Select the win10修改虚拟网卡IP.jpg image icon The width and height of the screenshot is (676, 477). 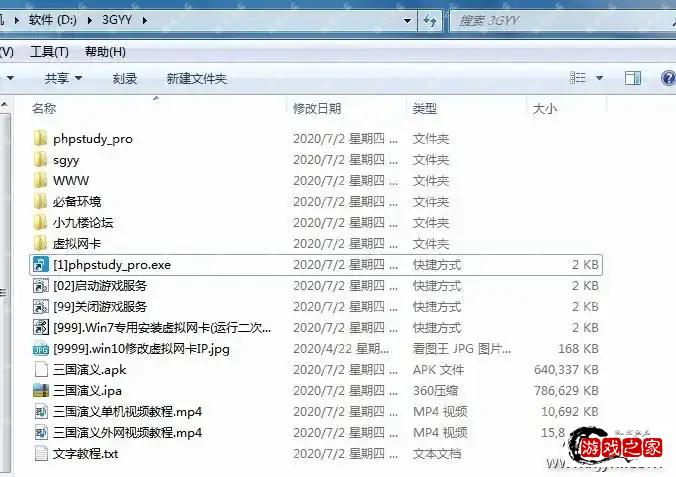[40, 349]
